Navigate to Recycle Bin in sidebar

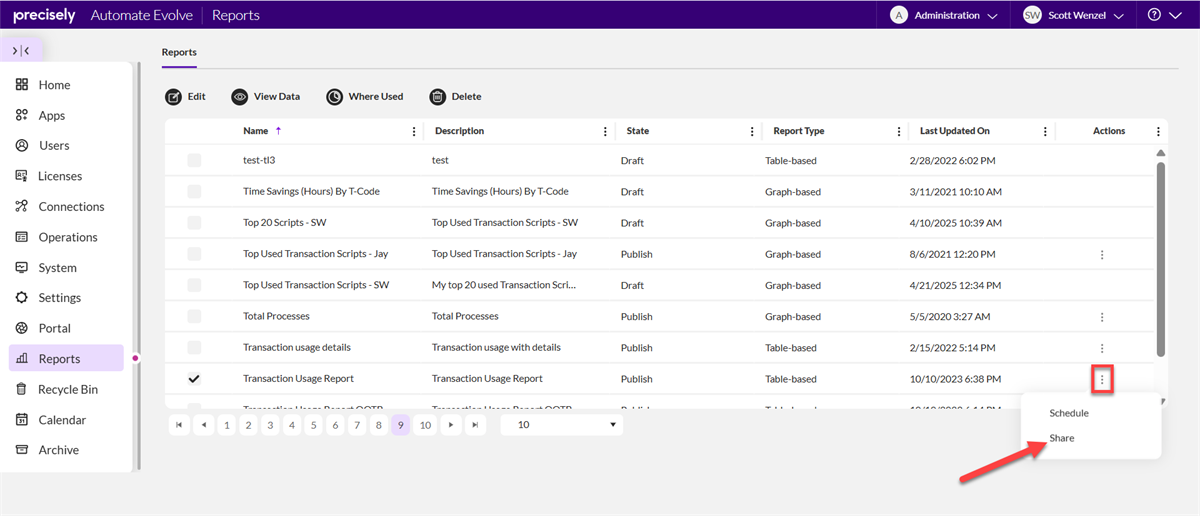(68, 389)
